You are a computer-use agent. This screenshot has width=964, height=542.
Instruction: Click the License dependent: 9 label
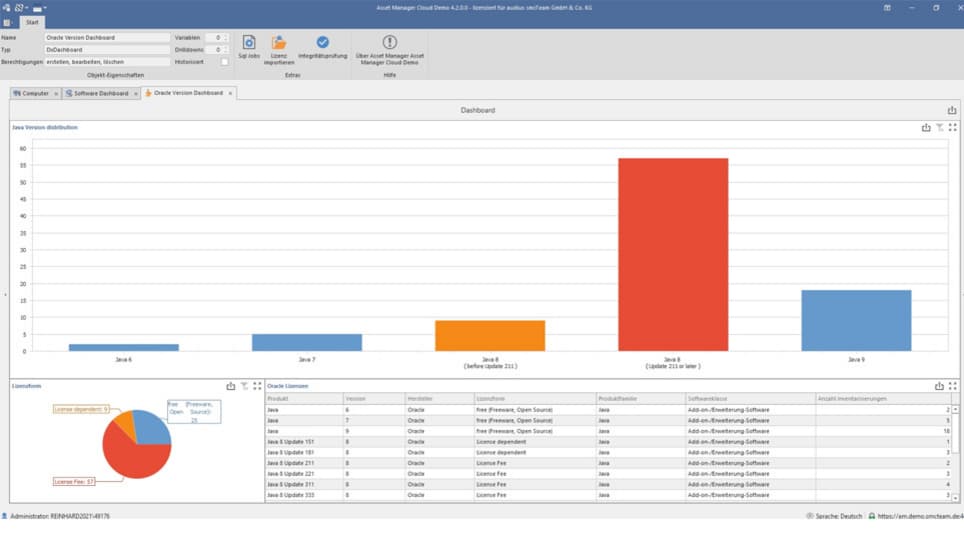click(81, 409)
